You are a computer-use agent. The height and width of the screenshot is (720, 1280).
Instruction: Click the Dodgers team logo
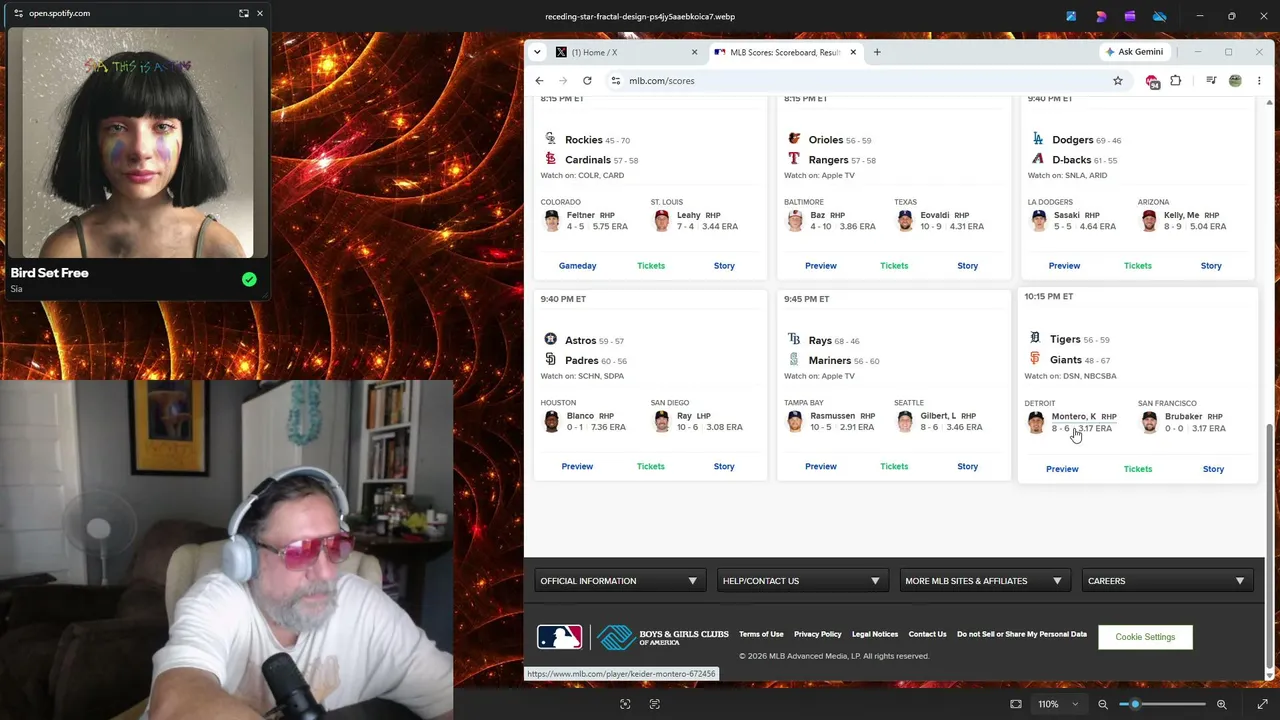pos(1038,139)
